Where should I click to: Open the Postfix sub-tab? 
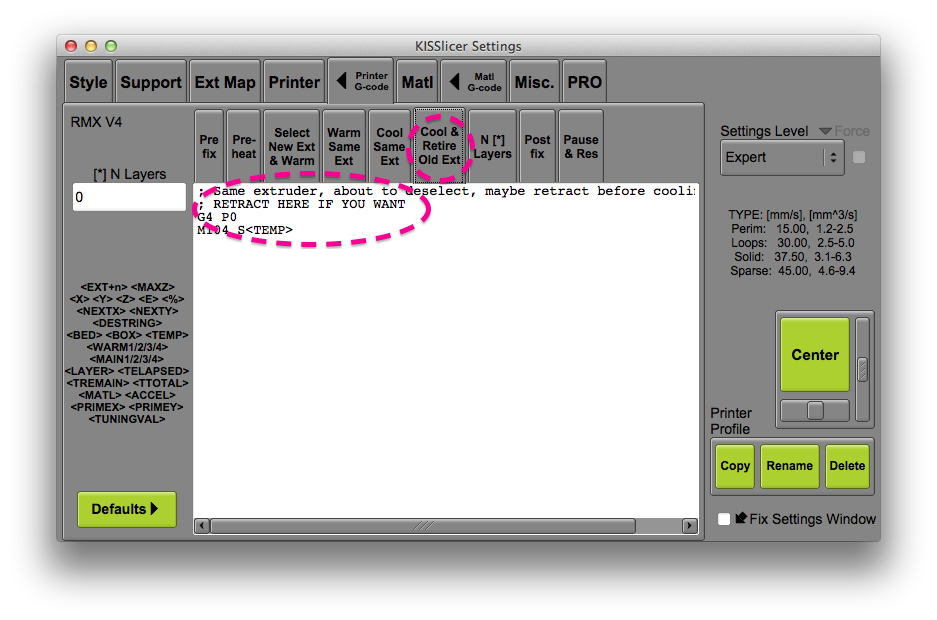pyautogui.click(x=537, y=146)
